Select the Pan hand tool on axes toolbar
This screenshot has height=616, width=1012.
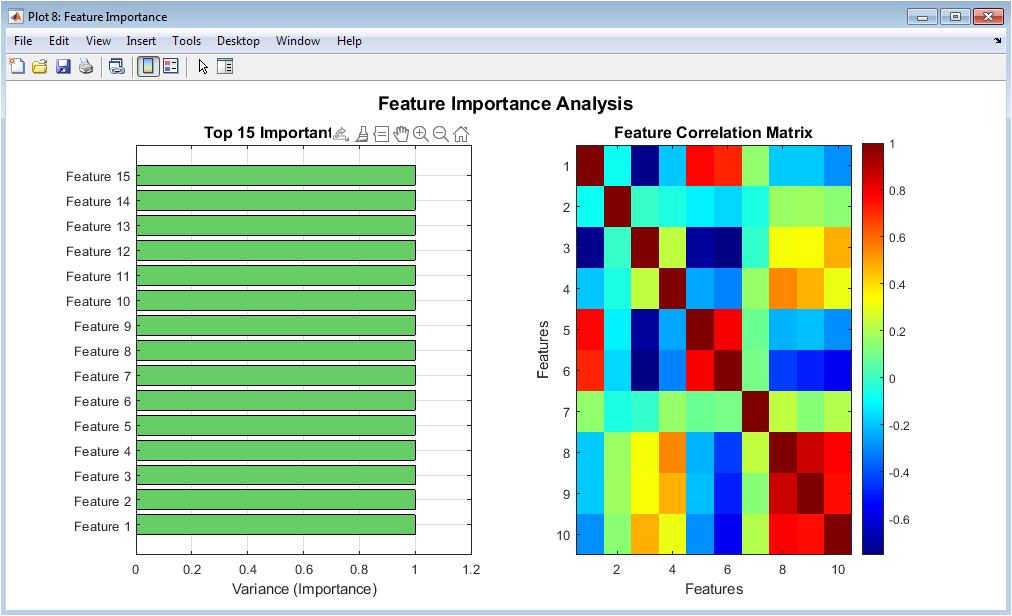(x=401, y=134)
